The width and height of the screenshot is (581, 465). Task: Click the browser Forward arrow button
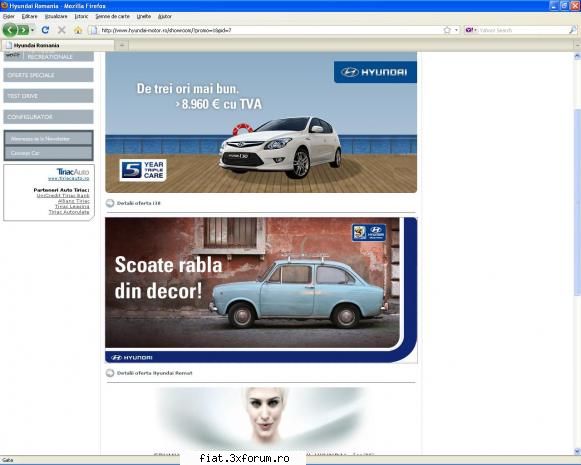[23, 30]
